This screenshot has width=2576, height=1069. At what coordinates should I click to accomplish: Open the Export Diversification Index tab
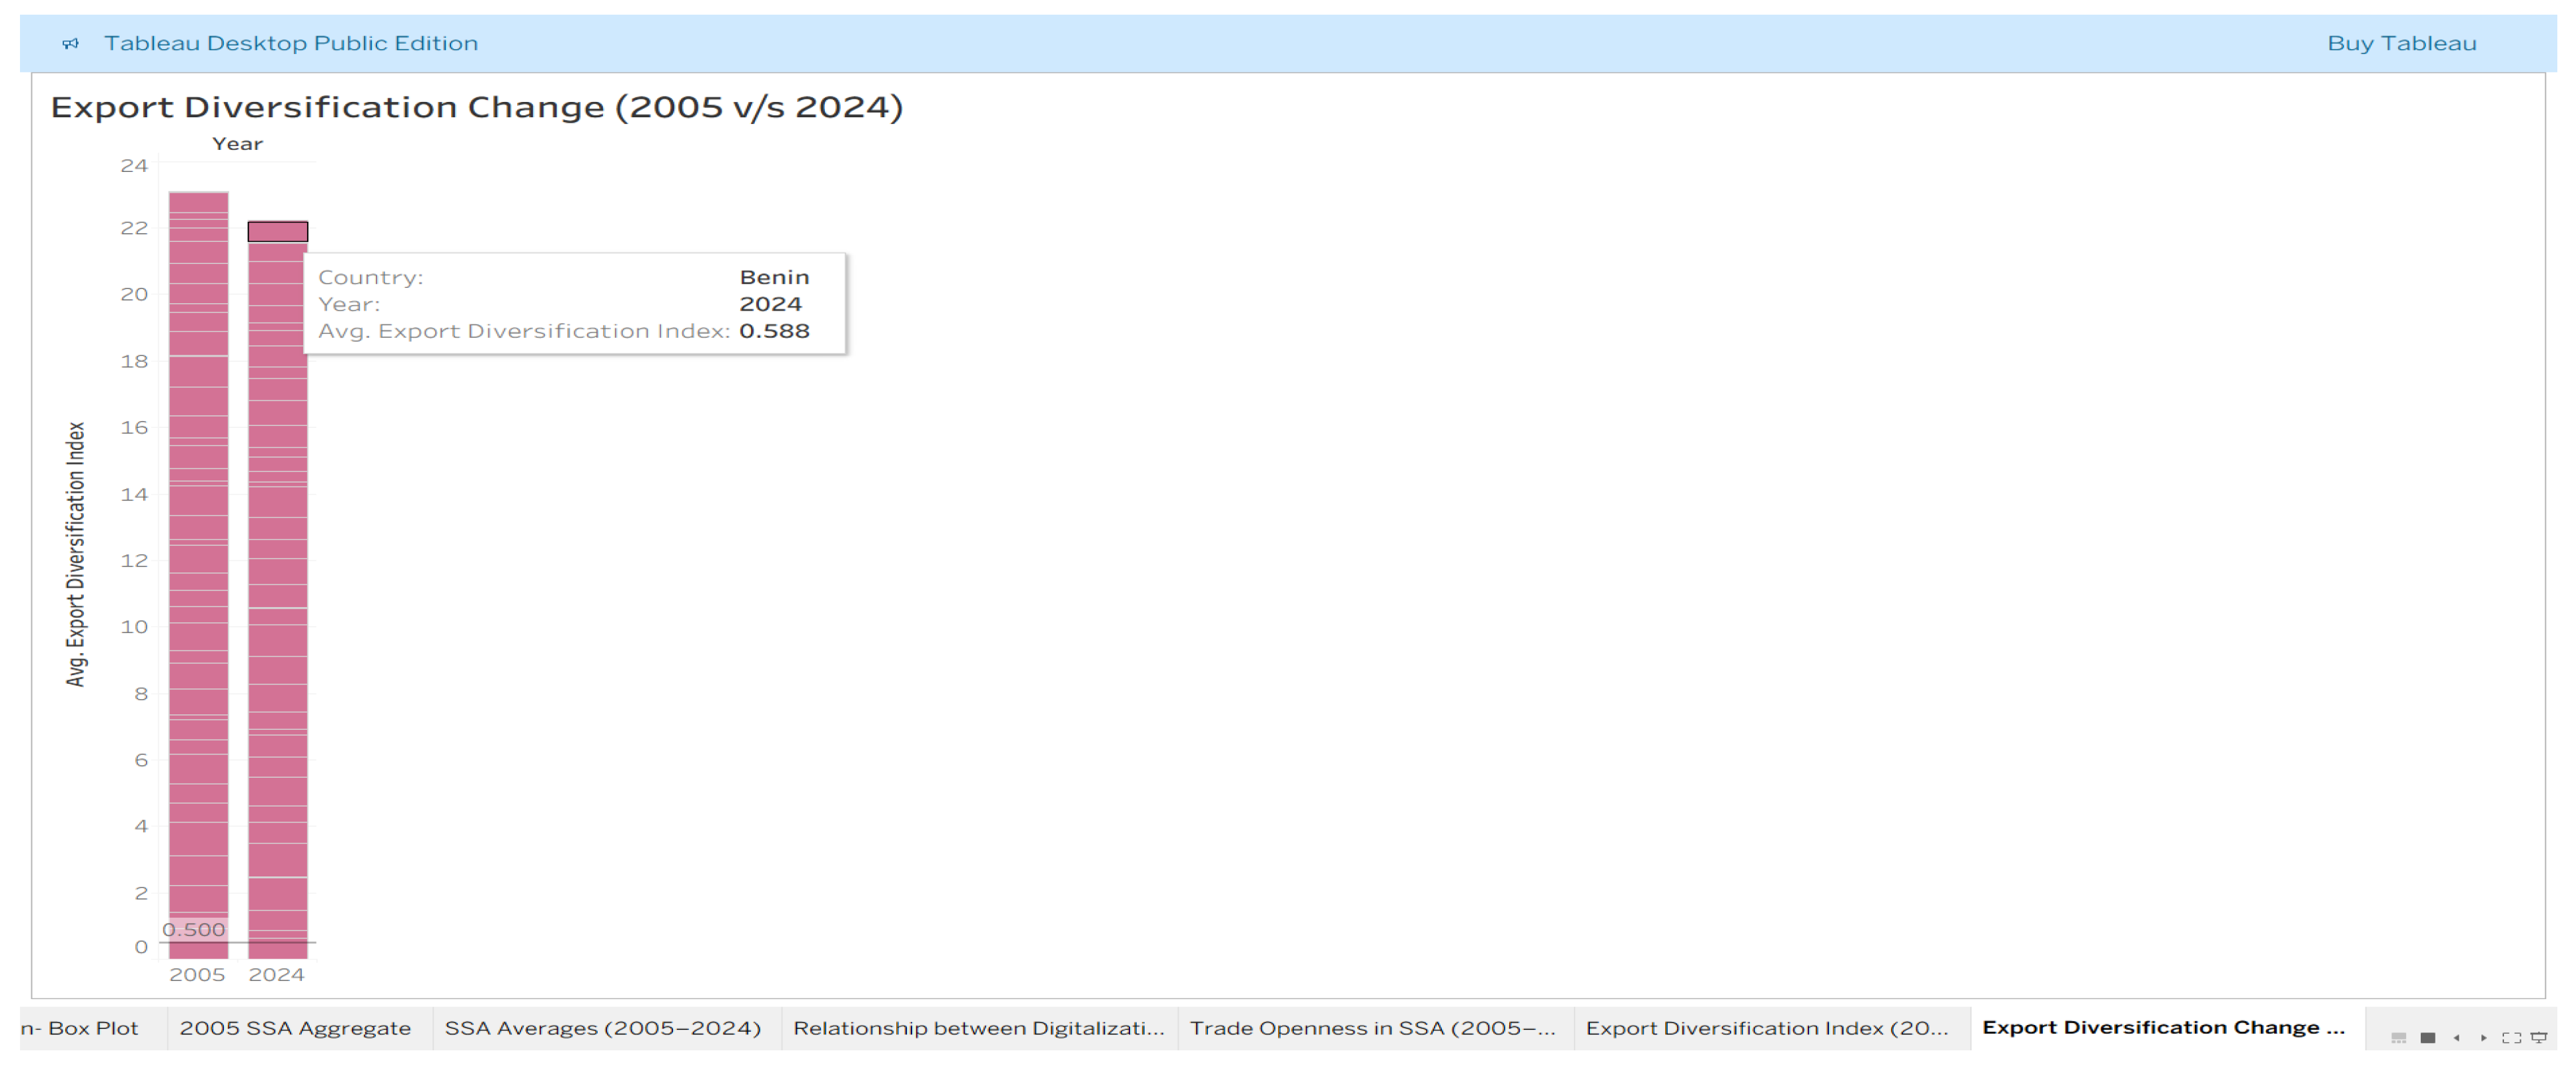click(1765, 1027)
